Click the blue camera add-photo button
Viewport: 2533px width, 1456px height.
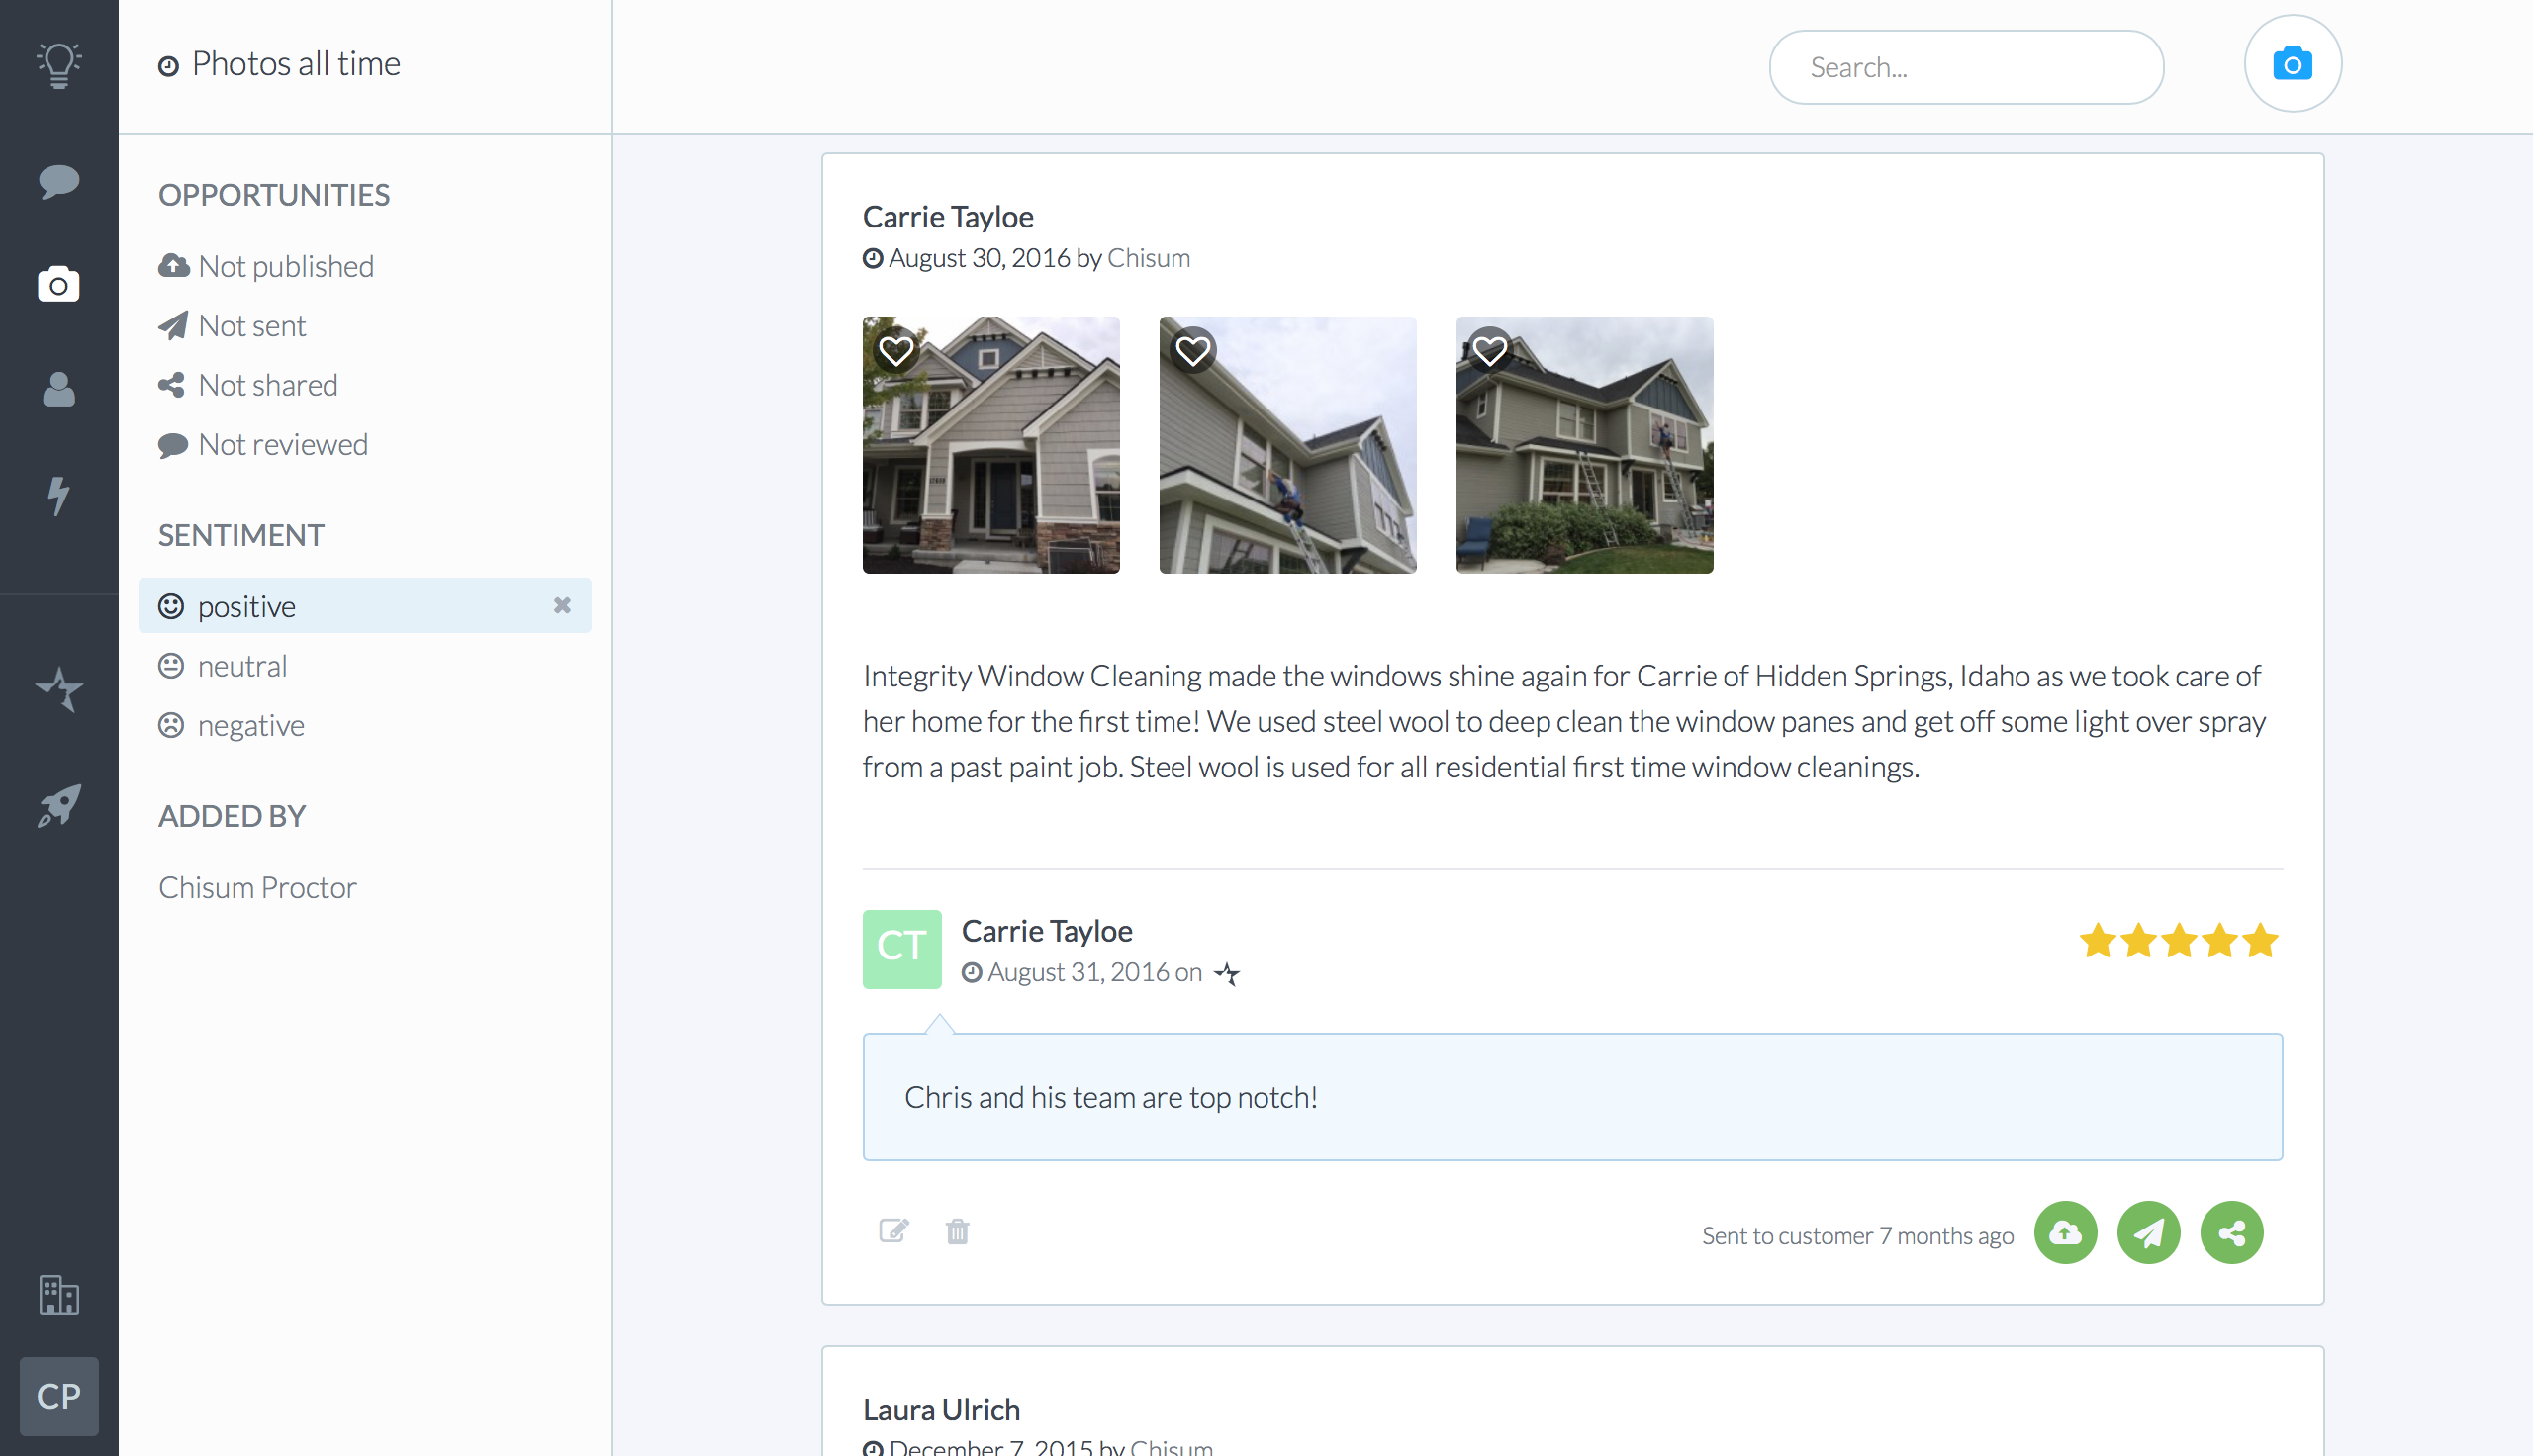(x=2292, y=64)
